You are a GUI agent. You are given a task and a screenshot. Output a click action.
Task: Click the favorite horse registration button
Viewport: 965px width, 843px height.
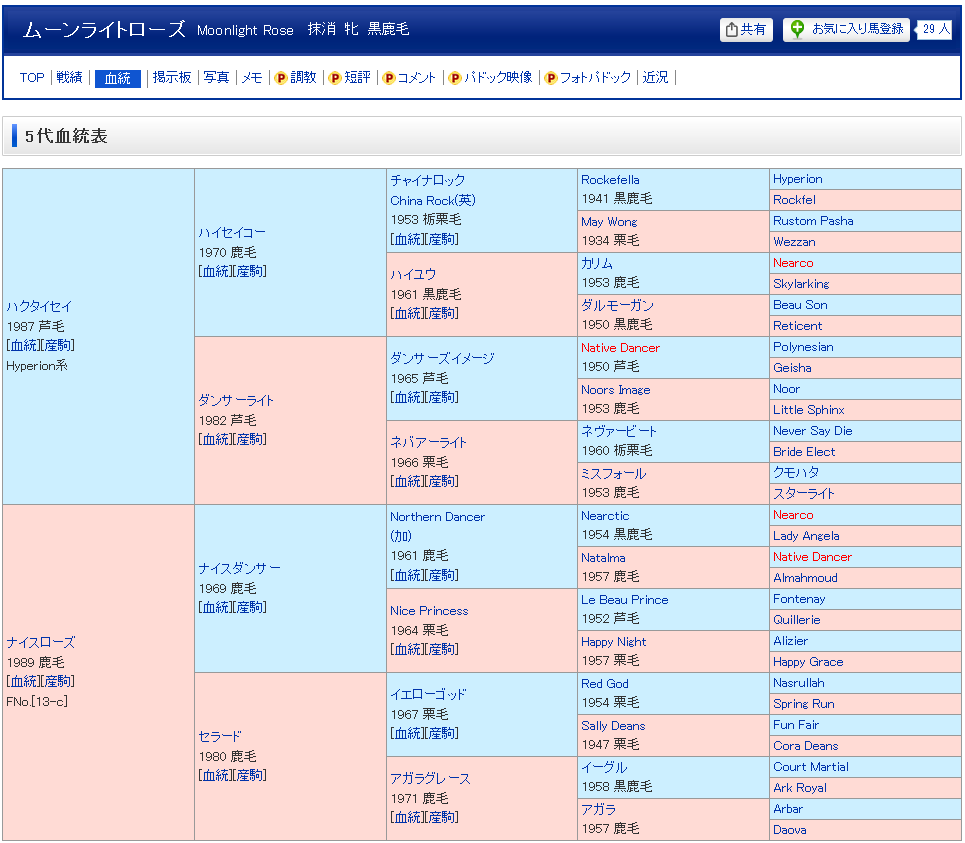point(846,30)
